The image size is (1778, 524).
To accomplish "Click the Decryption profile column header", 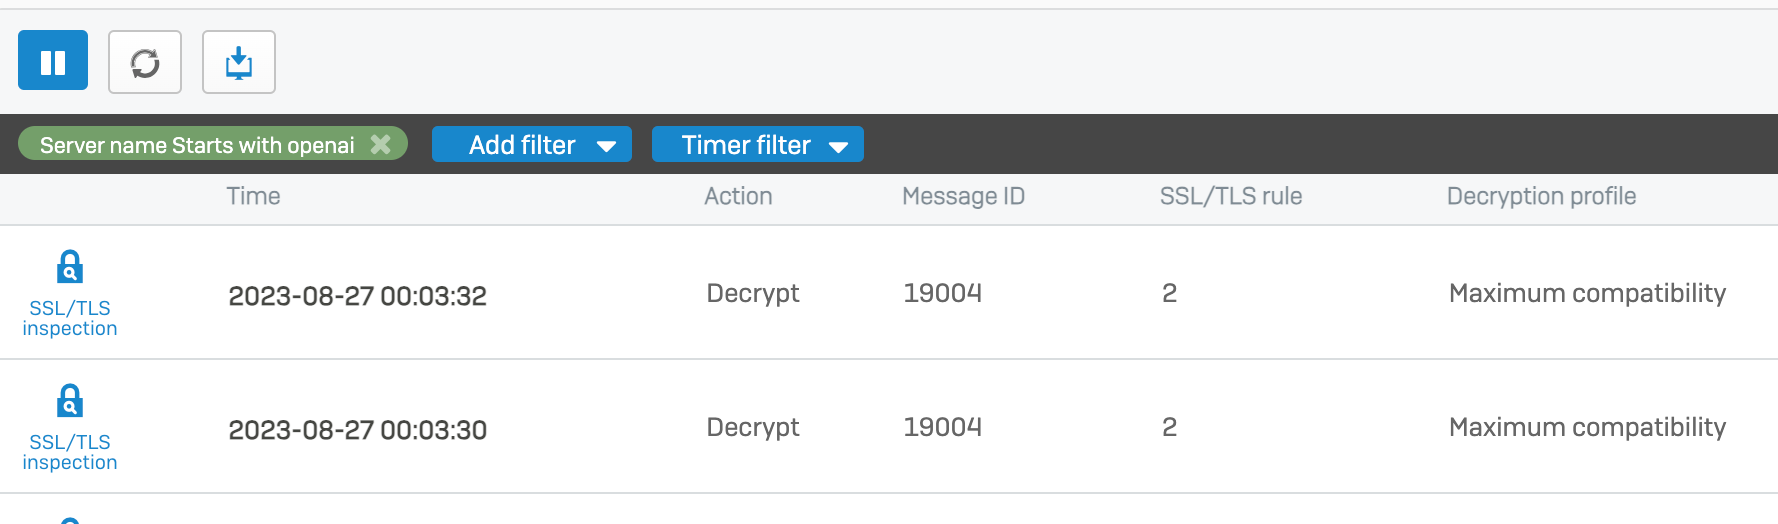I will click(x=1541, y=196).
